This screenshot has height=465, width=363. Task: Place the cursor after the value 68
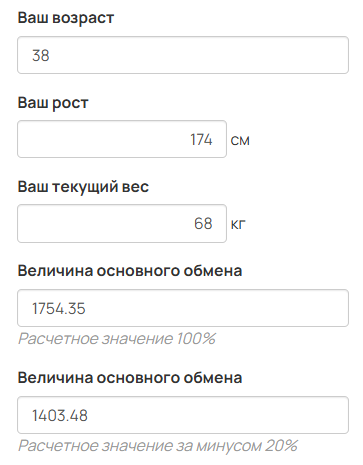(213, 223)
